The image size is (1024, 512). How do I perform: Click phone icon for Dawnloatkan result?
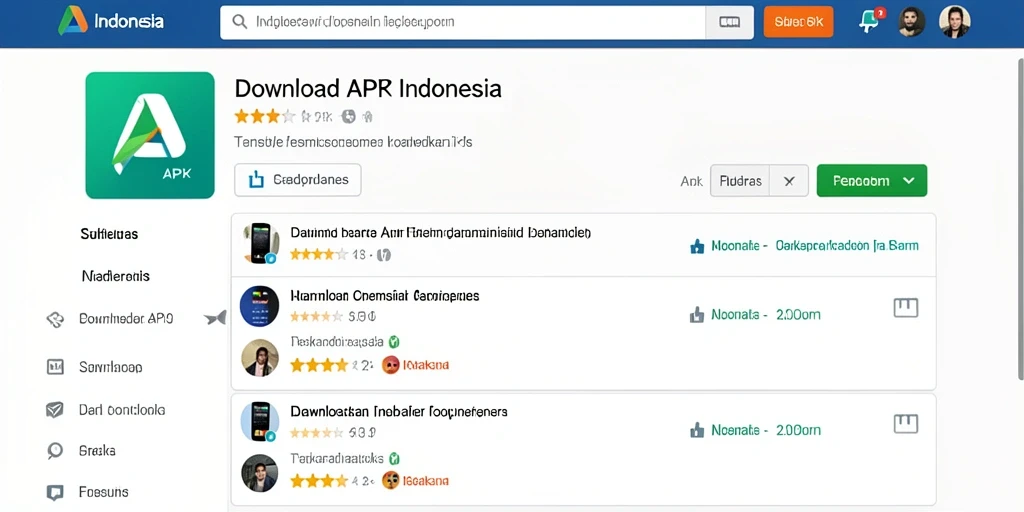click(x=260, y=422)
